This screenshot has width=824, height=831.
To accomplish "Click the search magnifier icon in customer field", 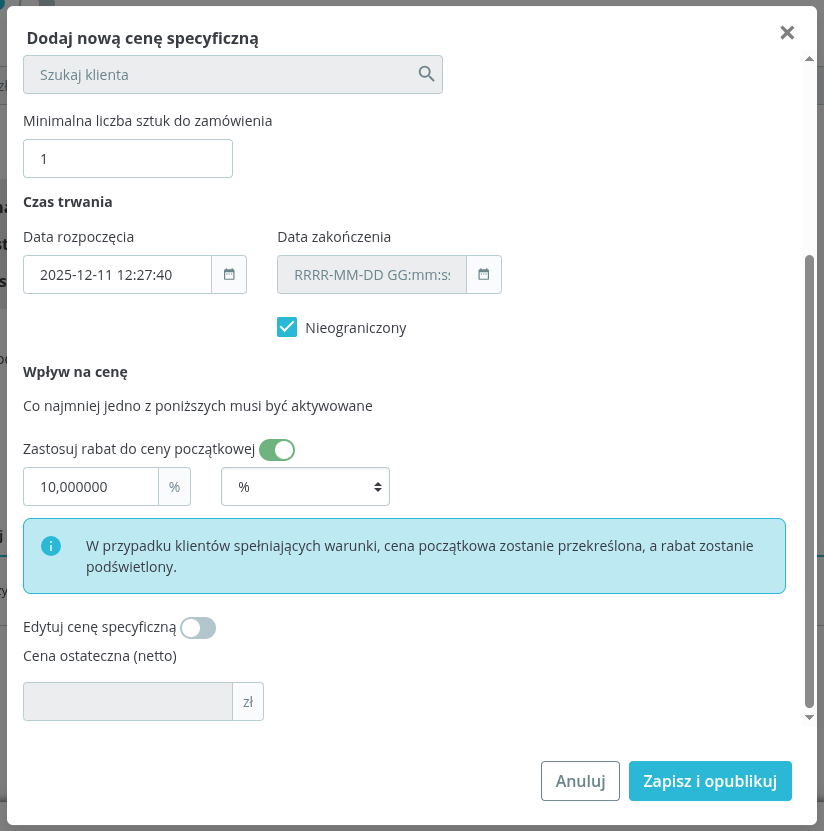I will click(x=426, y=74).
